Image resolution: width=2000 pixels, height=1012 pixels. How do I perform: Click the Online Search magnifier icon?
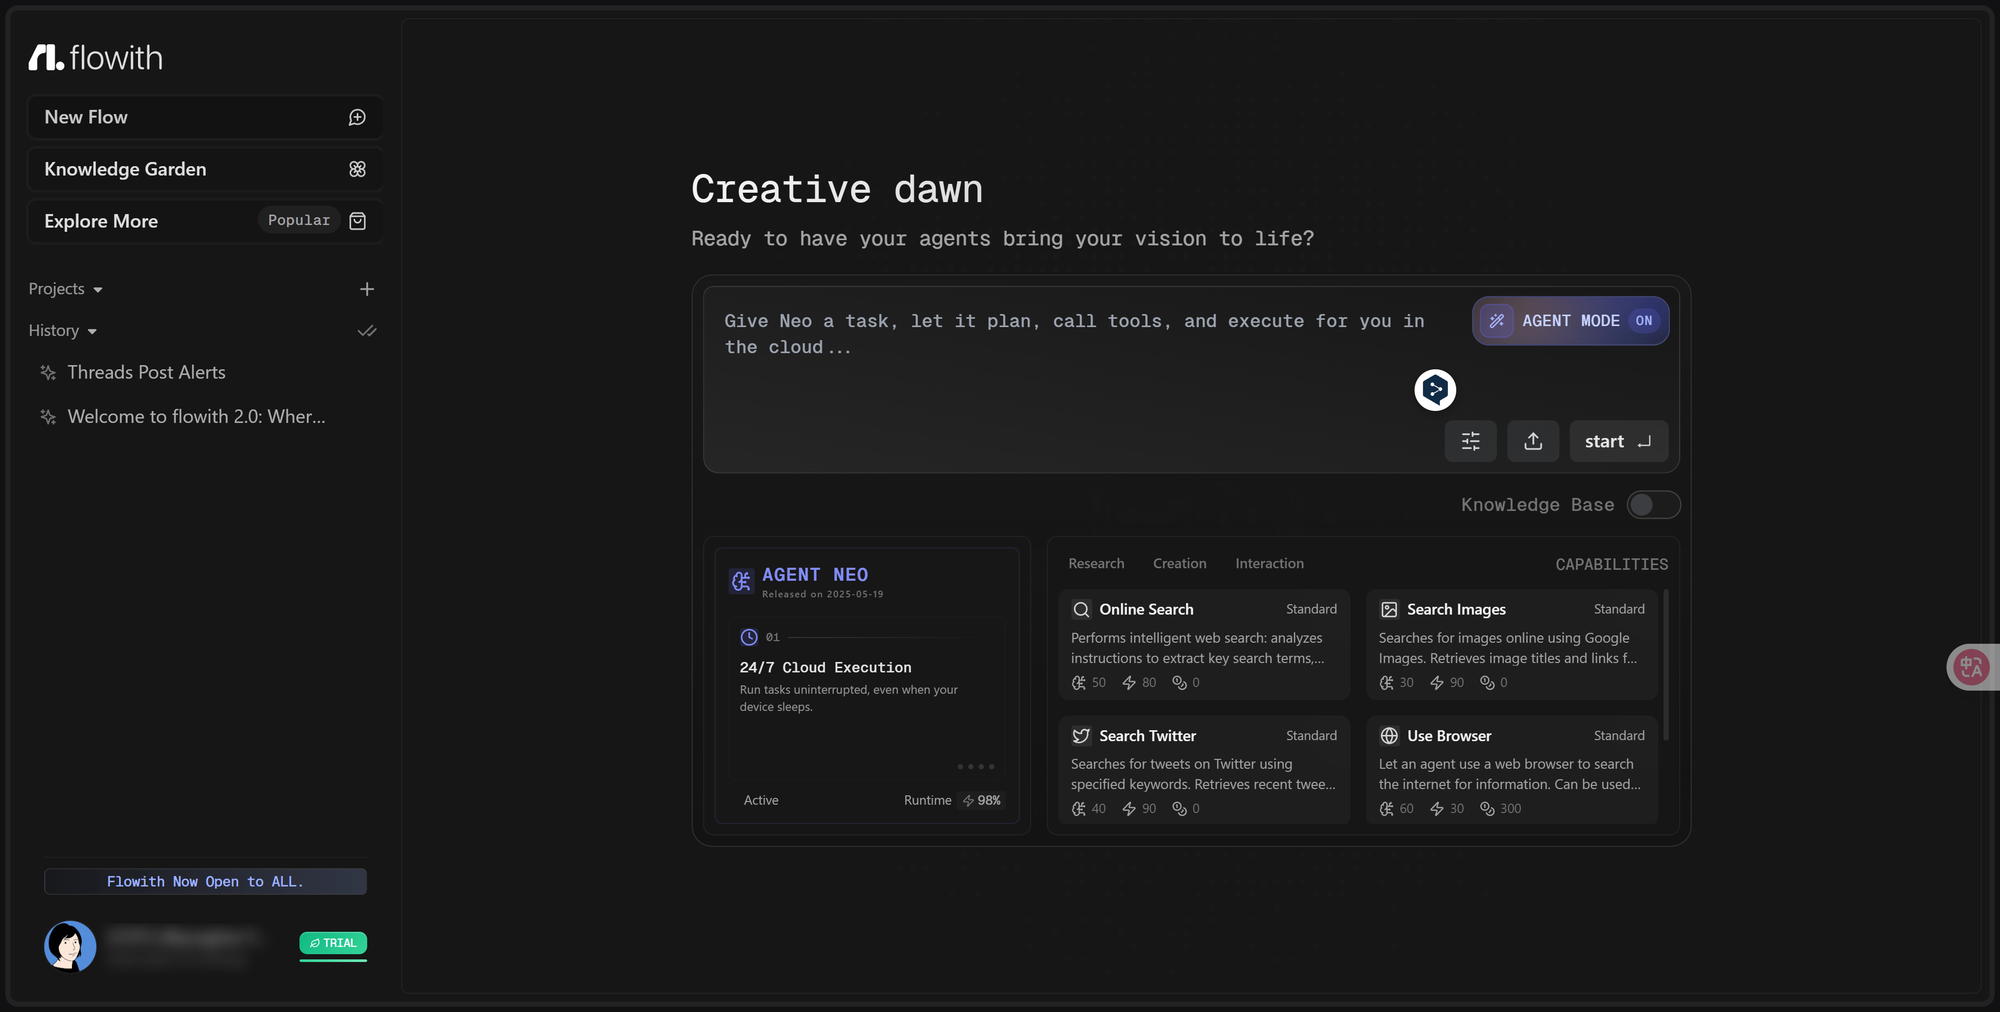point(1081,610)
